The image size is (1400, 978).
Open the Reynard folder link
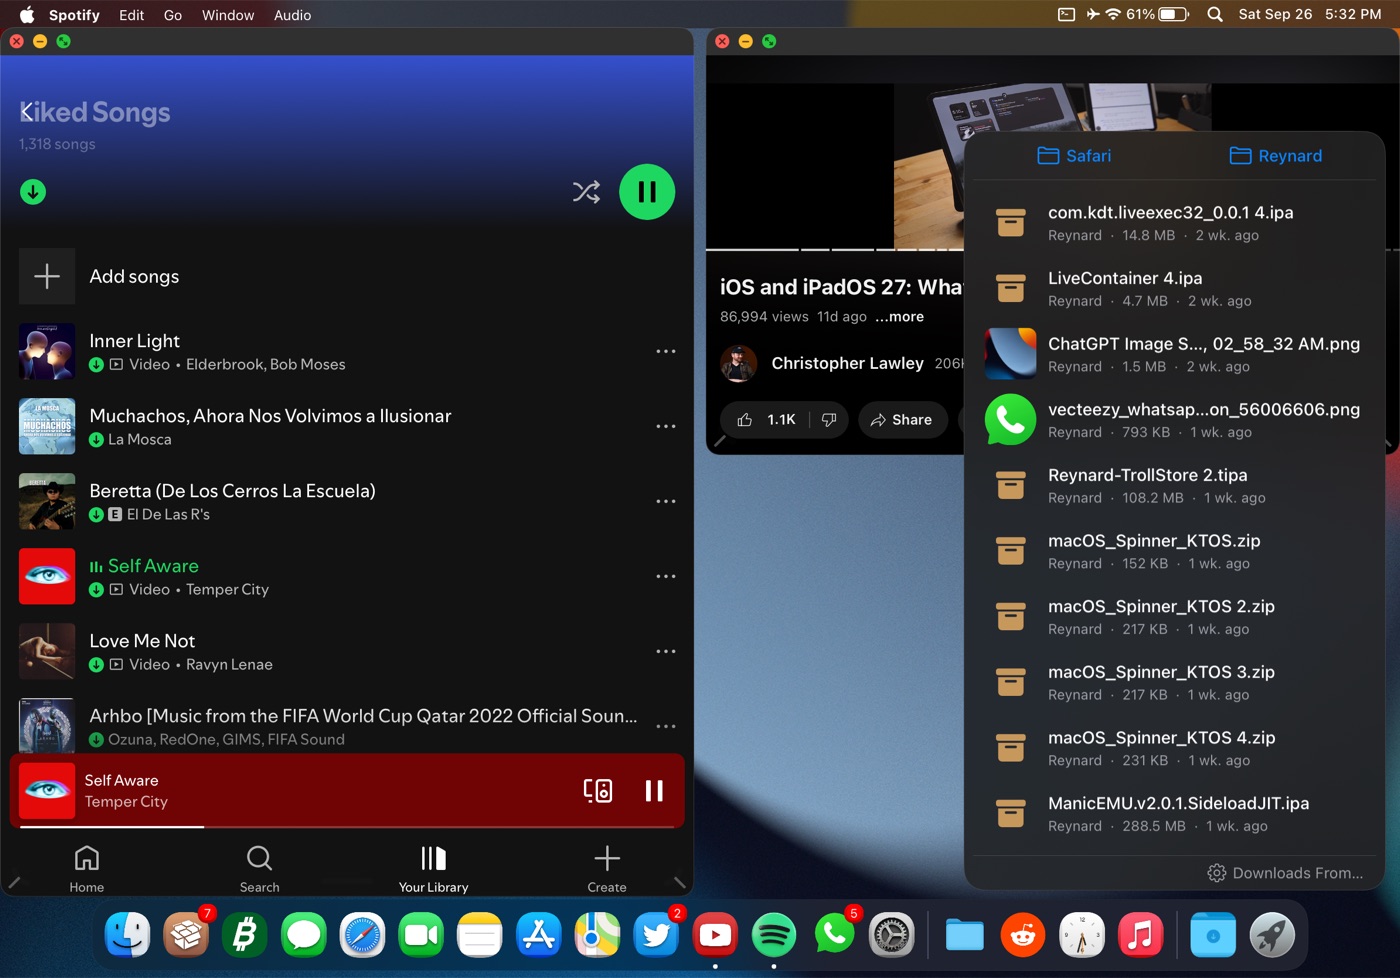(1275, 156)
